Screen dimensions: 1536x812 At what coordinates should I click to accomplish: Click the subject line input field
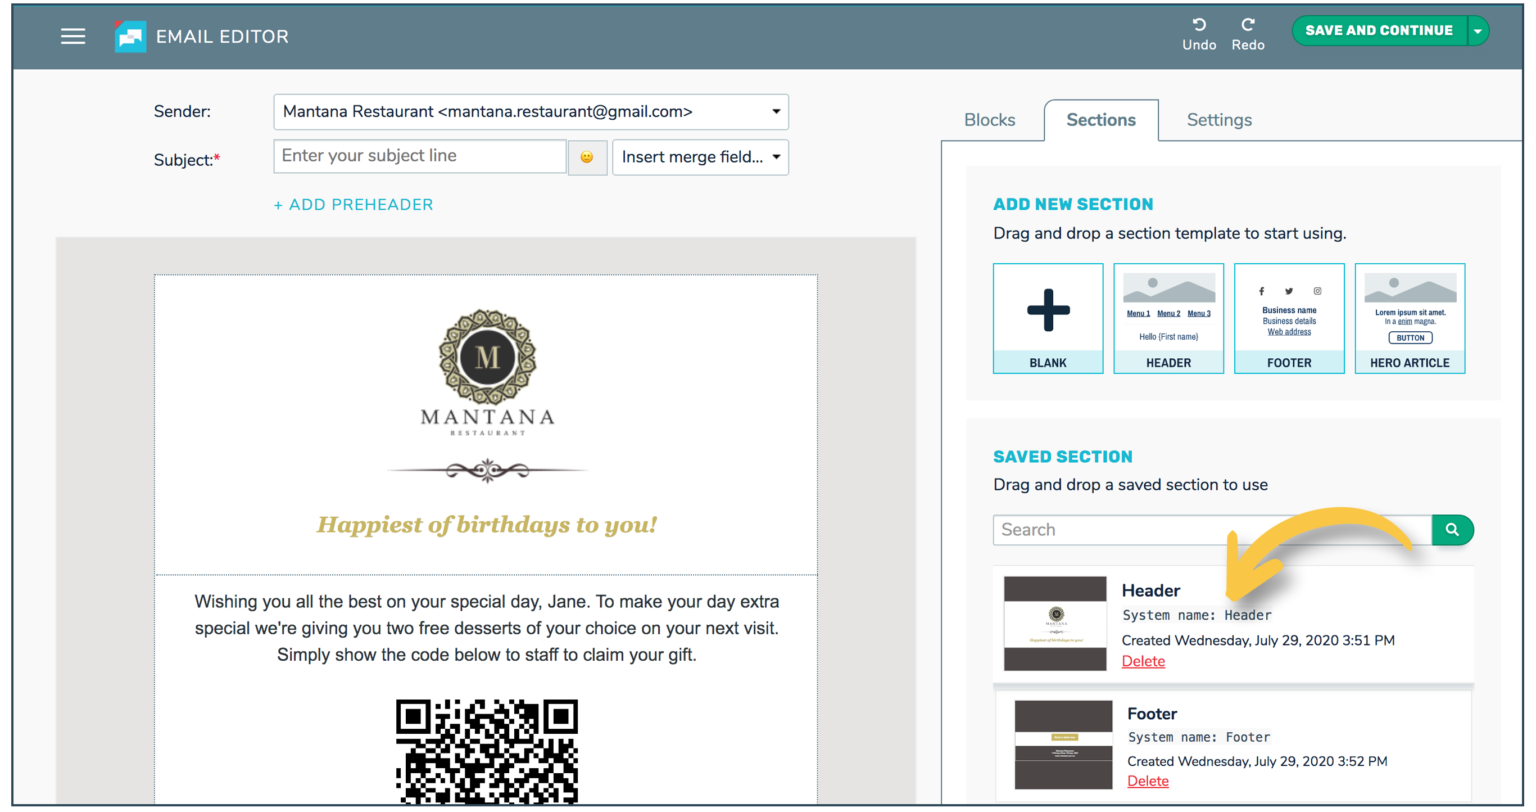point(420,156)
